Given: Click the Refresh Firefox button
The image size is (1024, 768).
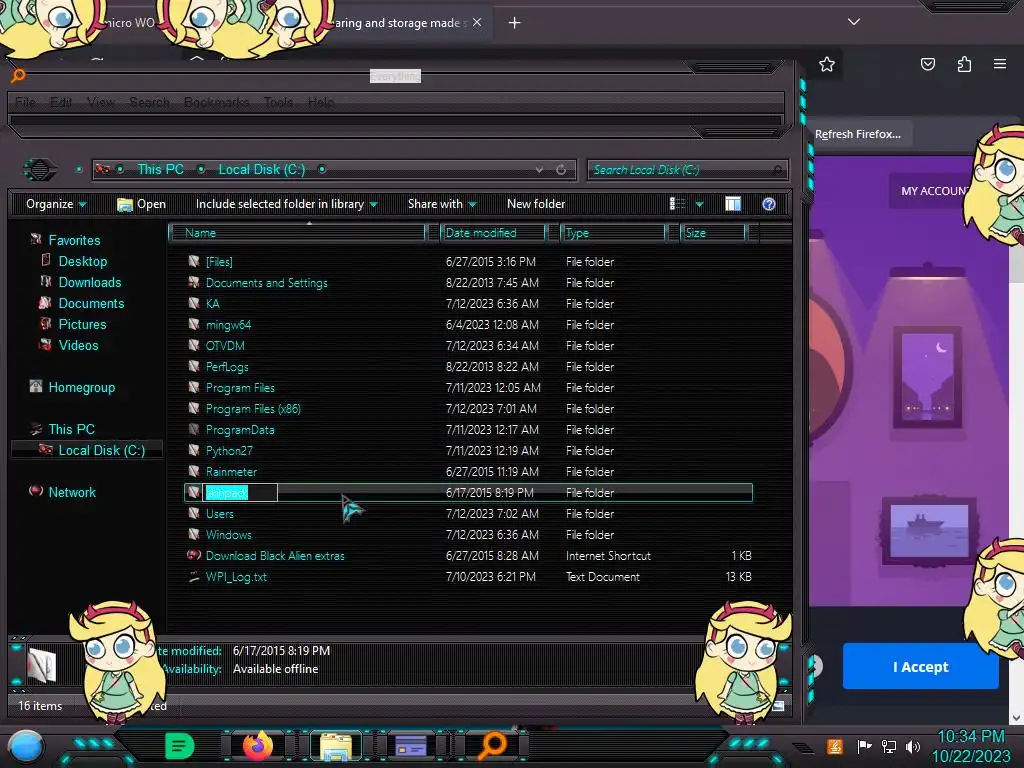Looking at the screenshot, I should point(857,134).
